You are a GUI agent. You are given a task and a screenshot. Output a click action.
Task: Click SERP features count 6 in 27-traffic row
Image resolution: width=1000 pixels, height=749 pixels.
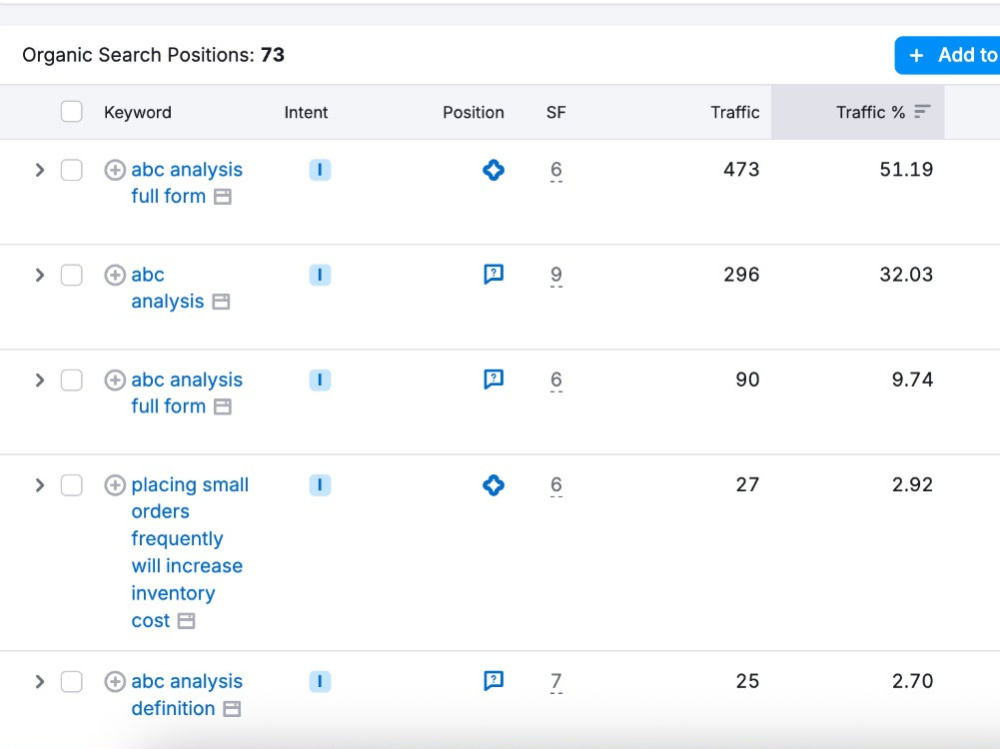tap(556, 485)
